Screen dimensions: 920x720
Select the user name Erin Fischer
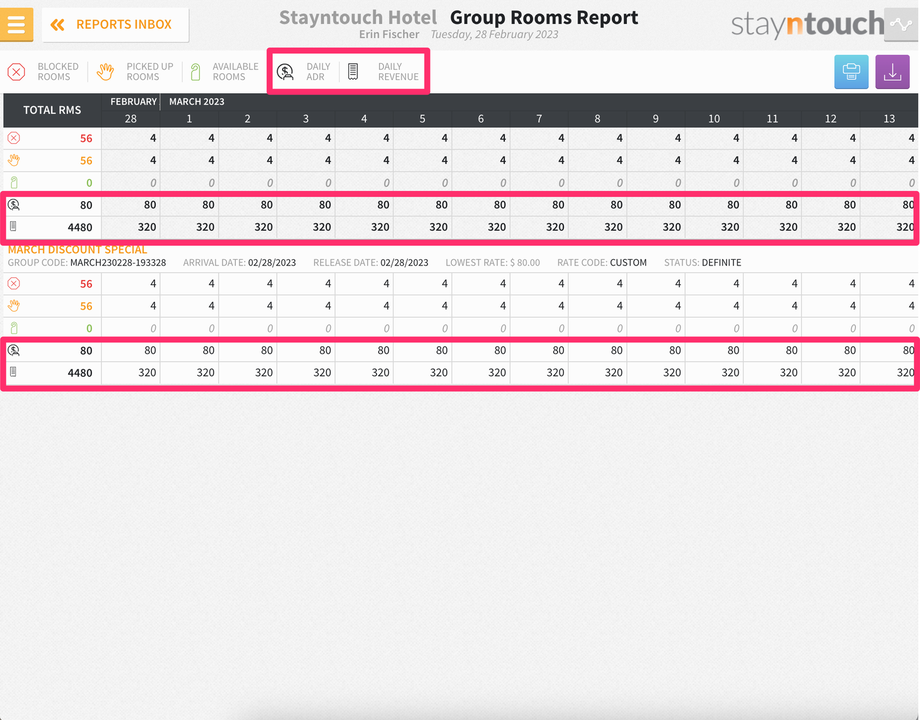point(389,35)
